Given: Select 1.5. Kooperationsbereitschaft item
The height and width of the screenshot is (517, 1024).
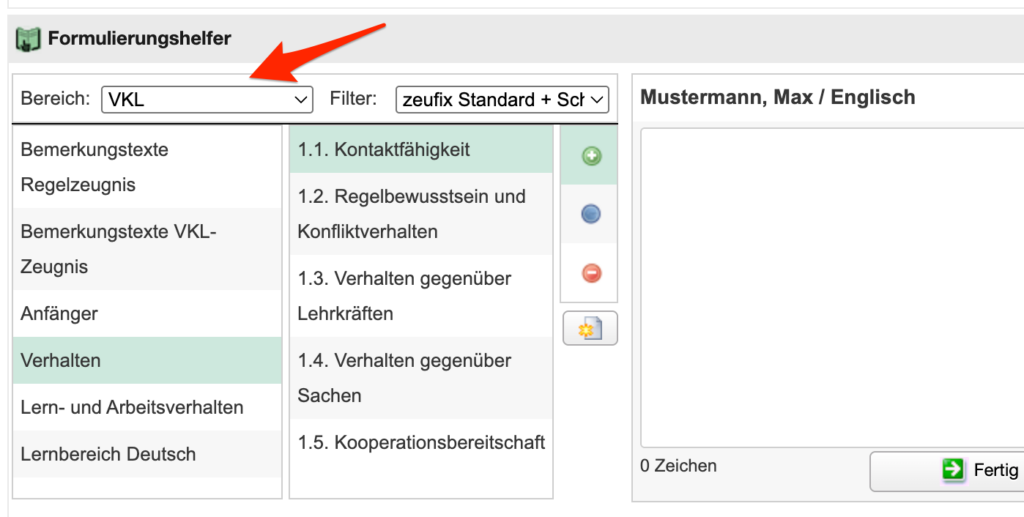Looking at the screenshot, I should tap(420, 442).
